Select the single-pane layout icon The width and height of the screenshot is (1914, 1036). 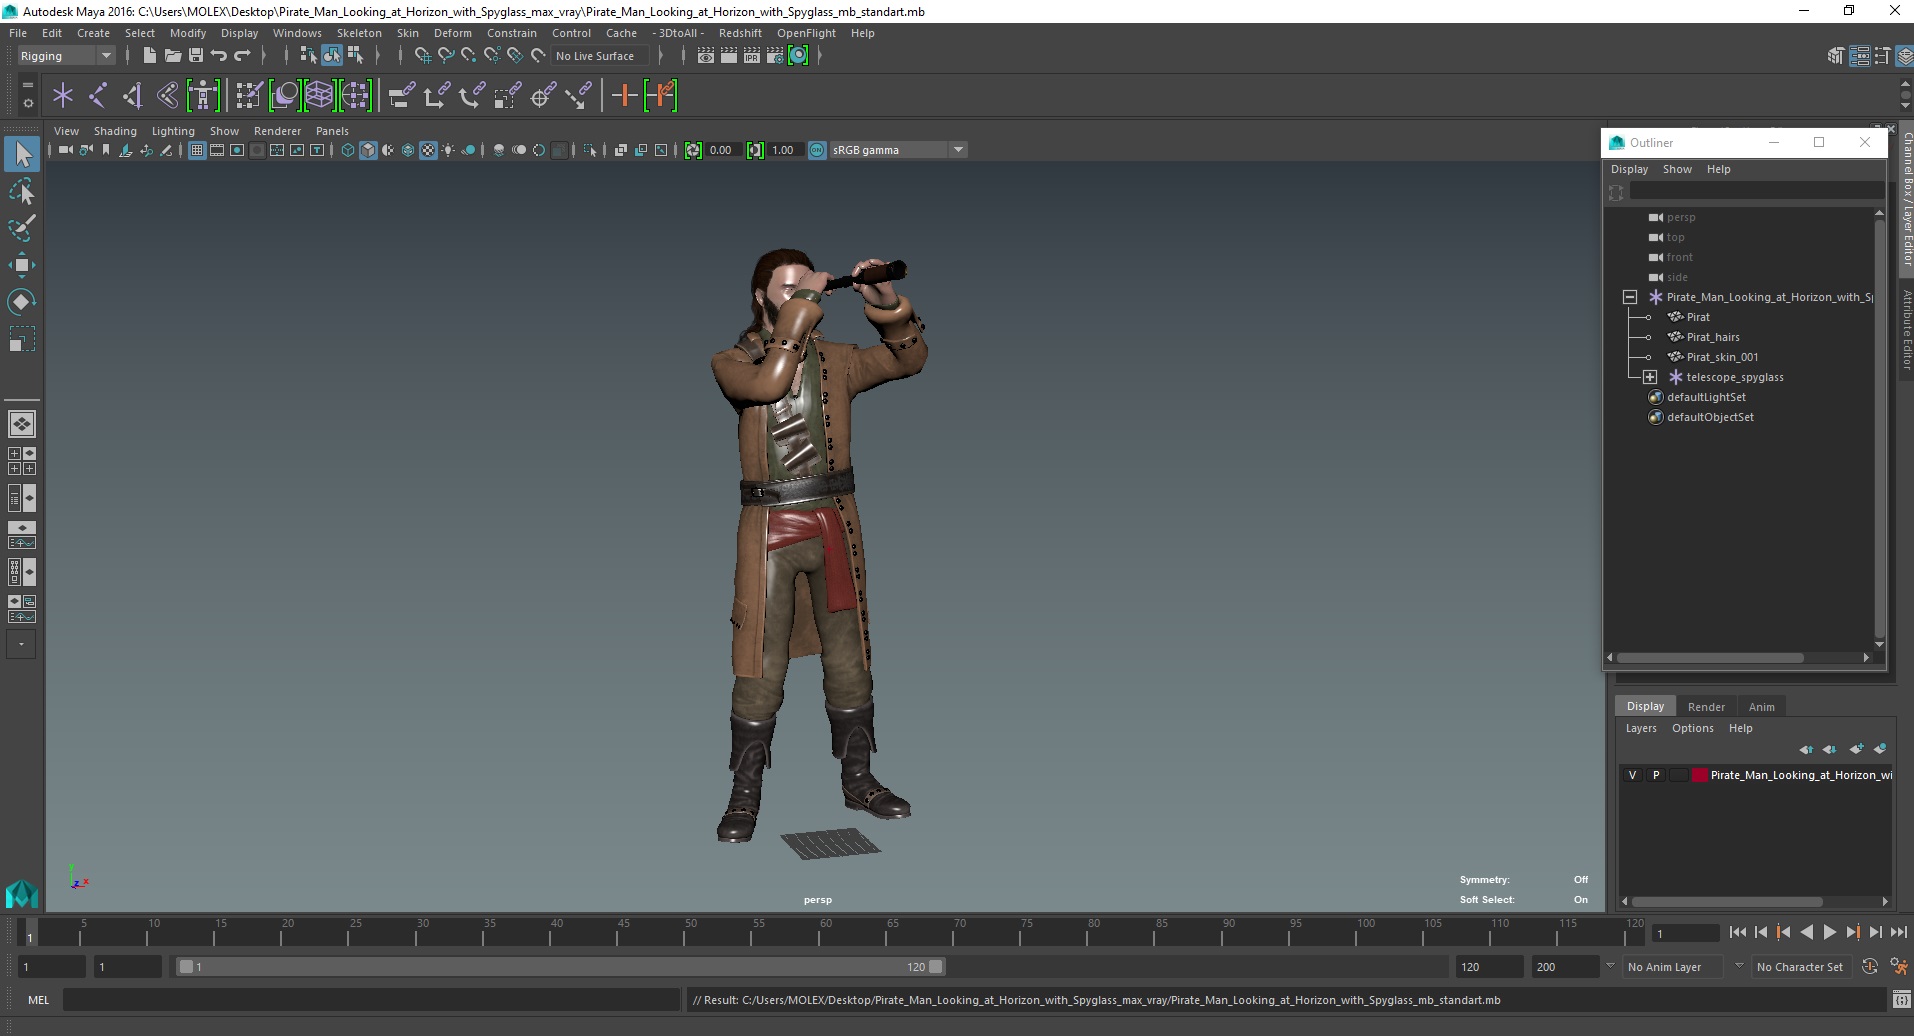coord(22,424)
